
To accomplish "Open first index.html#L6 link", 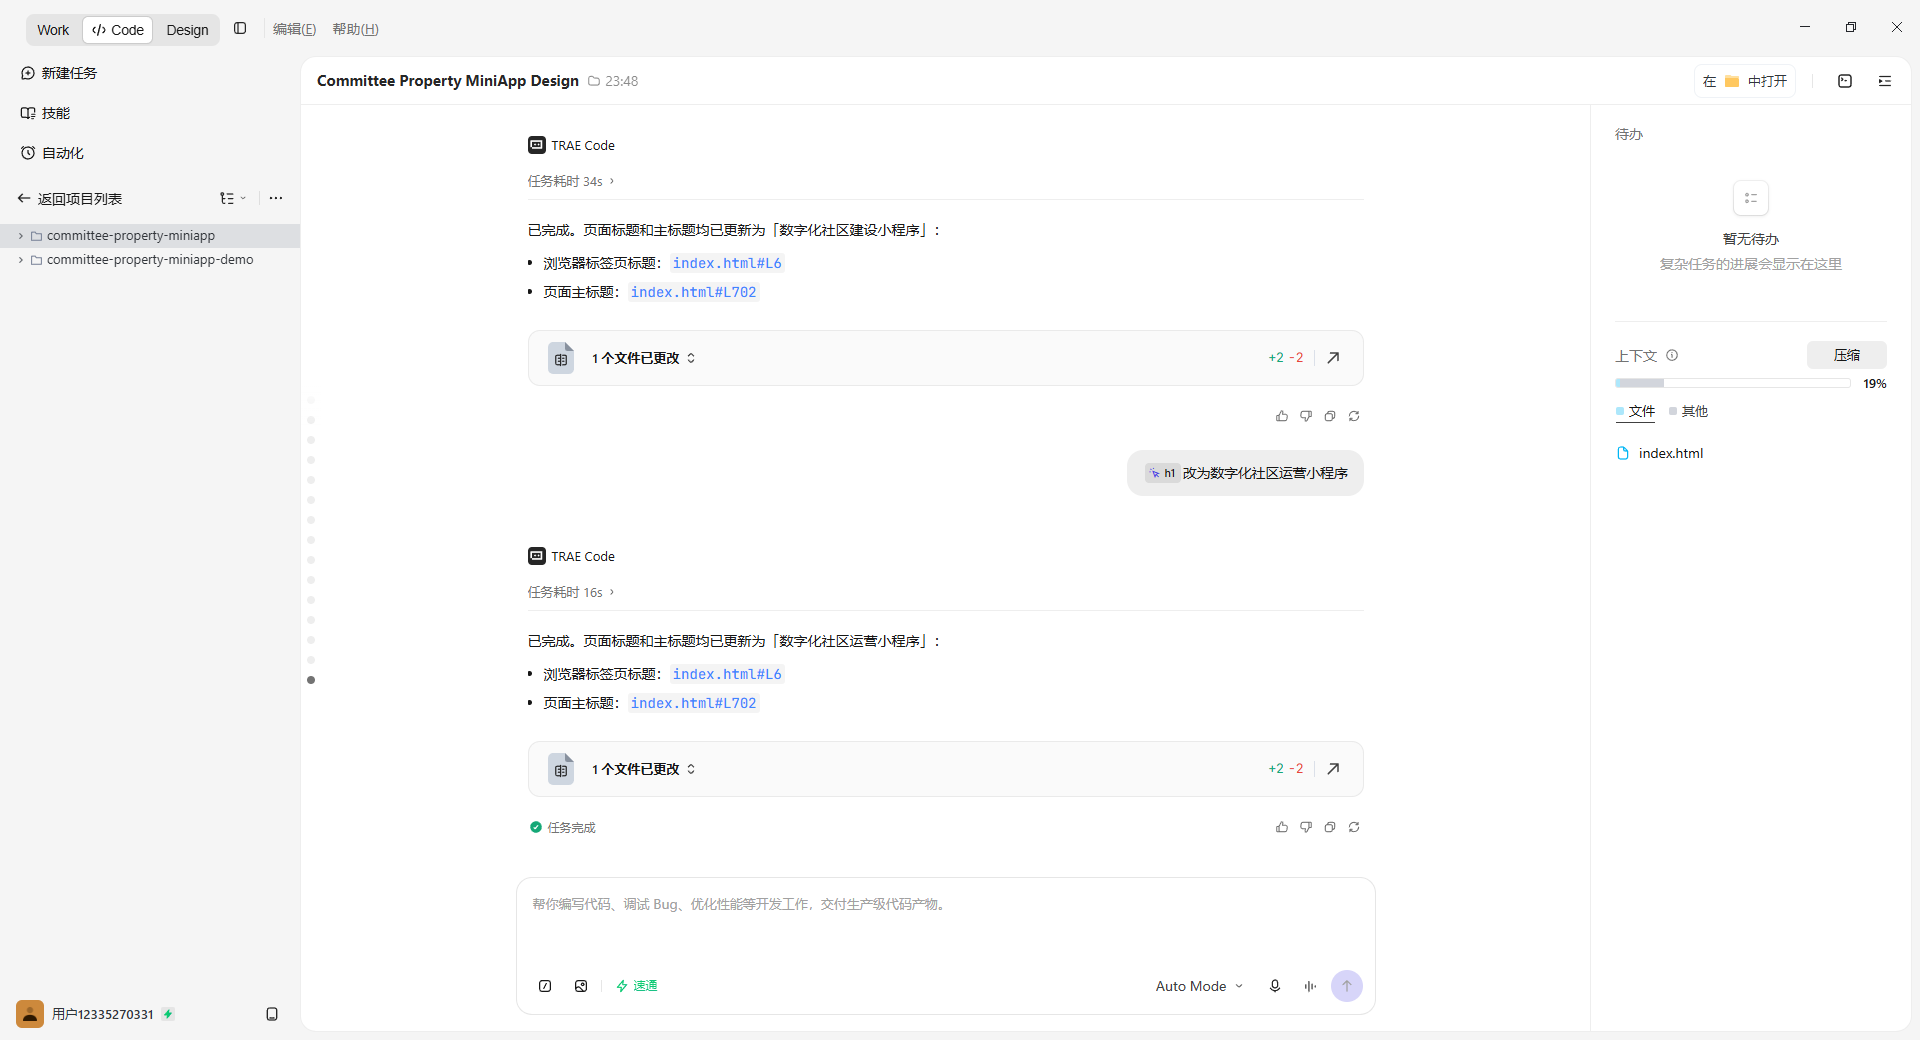I will click(727, 263).
